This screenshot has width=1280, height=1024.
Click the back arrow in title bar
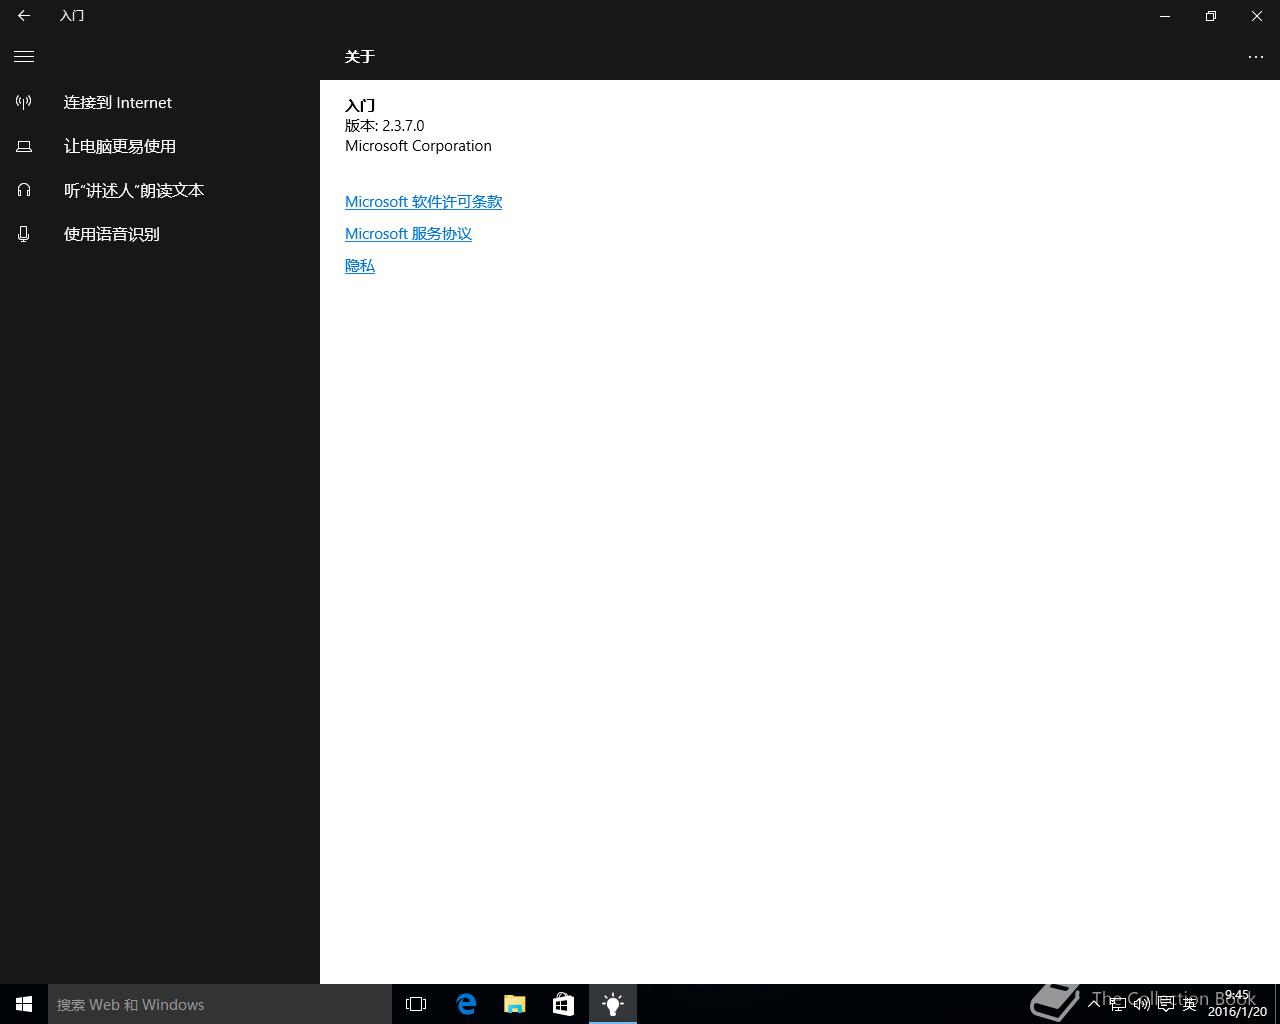tap(24, 16)
